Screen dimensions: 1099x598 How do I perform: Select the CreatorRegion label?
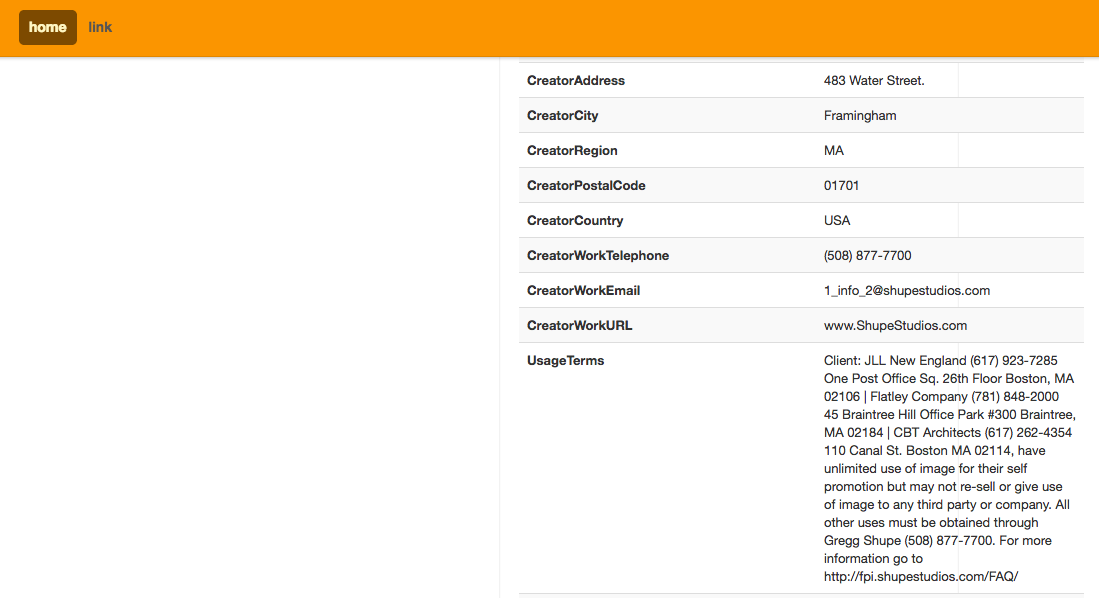[x=572, y=151]
